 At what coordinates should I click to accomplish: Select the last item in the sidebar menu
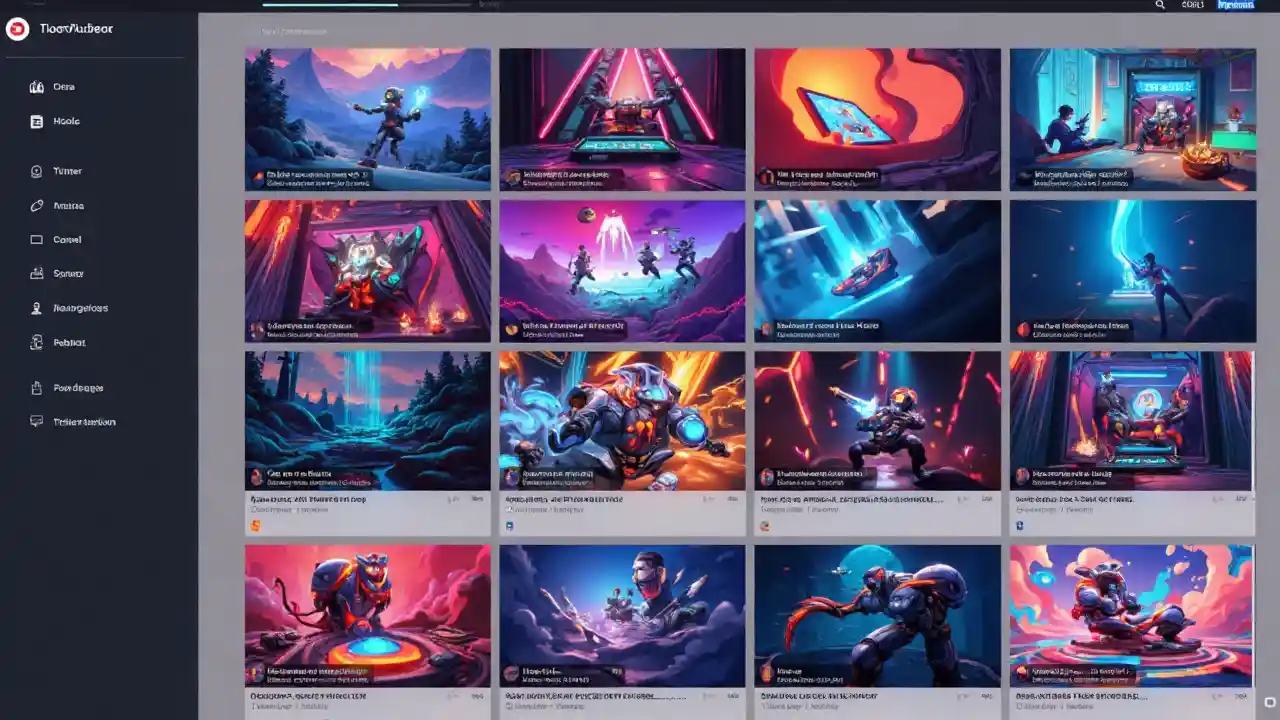pyautogui.click(x=84, y=422)
